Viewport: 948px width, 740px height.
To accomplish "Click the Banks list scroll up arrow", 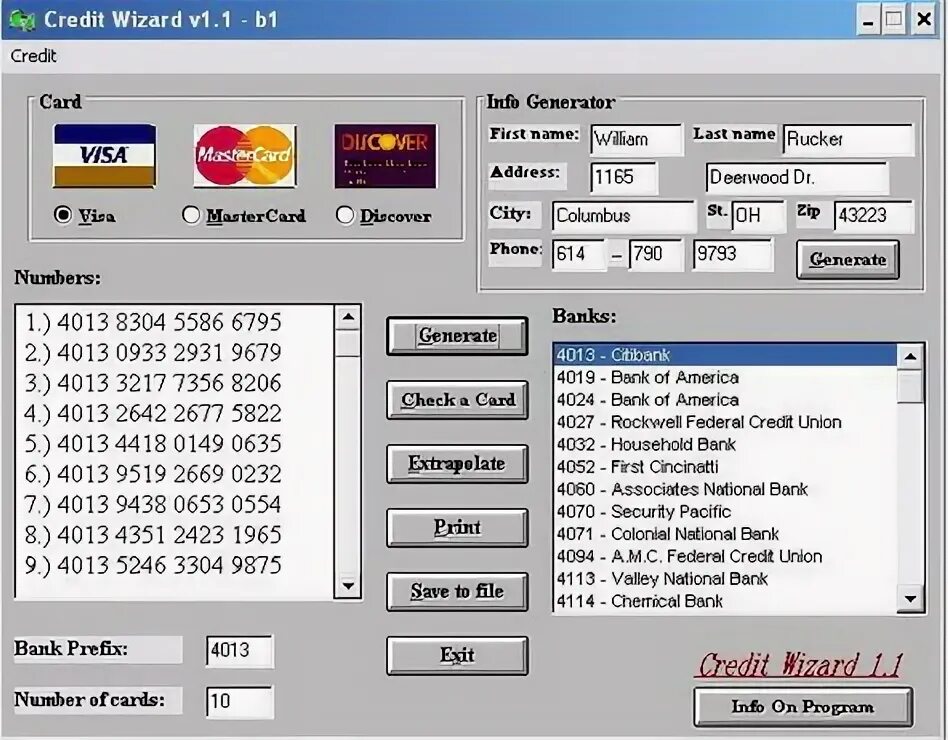I will [x=910, y=356].
